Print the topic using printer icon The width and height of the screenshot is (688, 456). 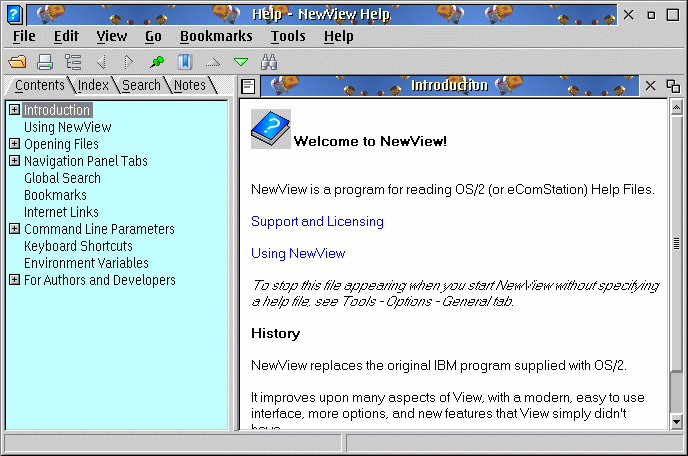(x=45, y=62)
